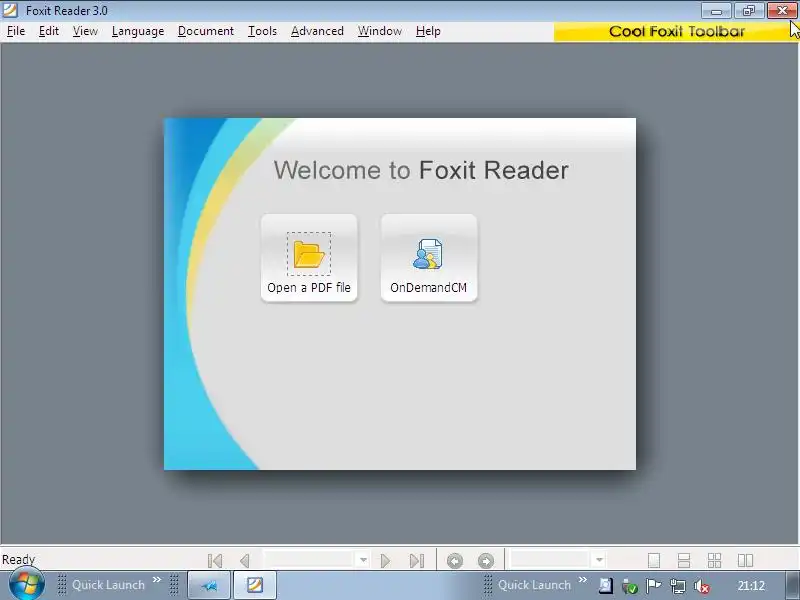Go to last page icon

[417, 561]
